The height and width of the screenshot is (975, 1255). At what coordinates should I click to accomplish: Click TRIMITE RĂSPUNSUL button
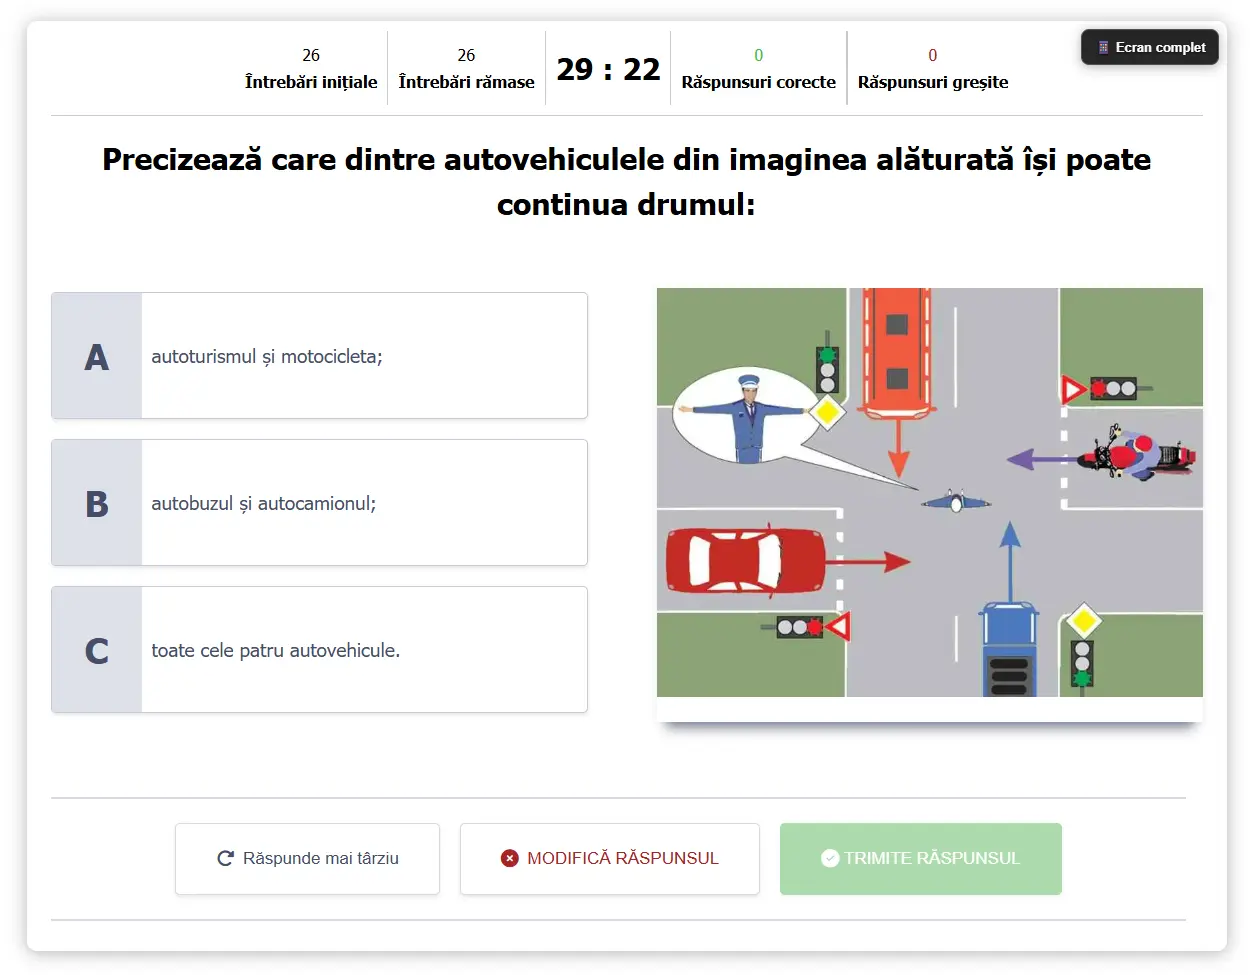(921, 858)
